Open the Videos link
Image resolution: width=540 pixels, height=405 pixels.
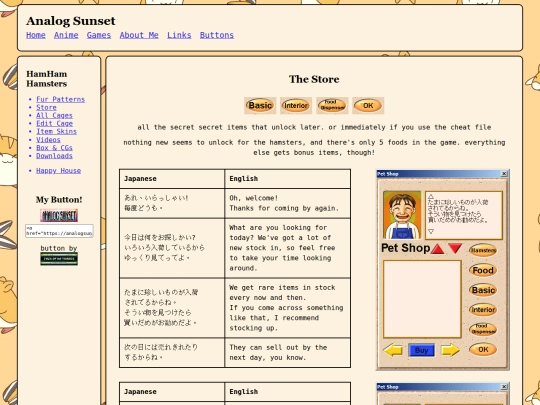pos(48,139)
